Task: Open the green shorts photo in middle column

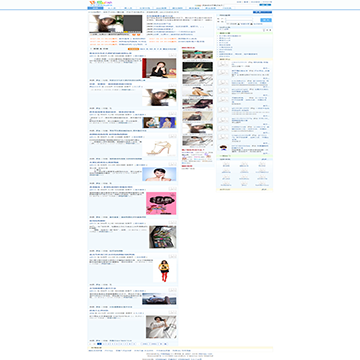Action: pyautogui.click(x=197, y=55)
